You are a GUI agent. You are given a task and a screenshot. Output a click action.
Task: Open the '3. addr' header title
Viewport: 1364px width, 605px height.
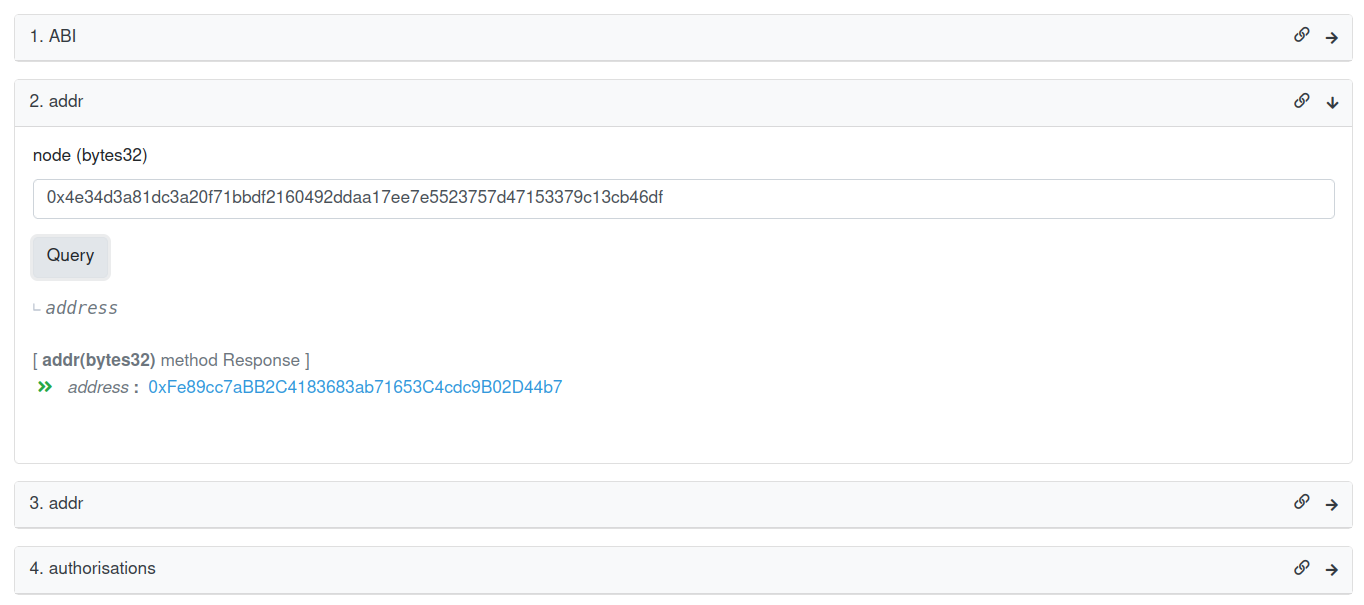pyautogui.click(x=56, y=503)
